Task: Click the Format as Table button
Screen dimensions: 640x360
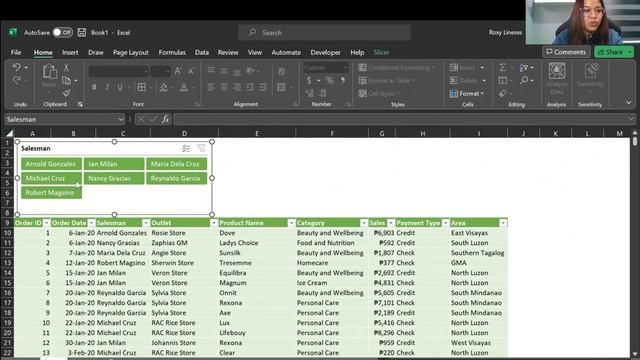Action: 387,80
